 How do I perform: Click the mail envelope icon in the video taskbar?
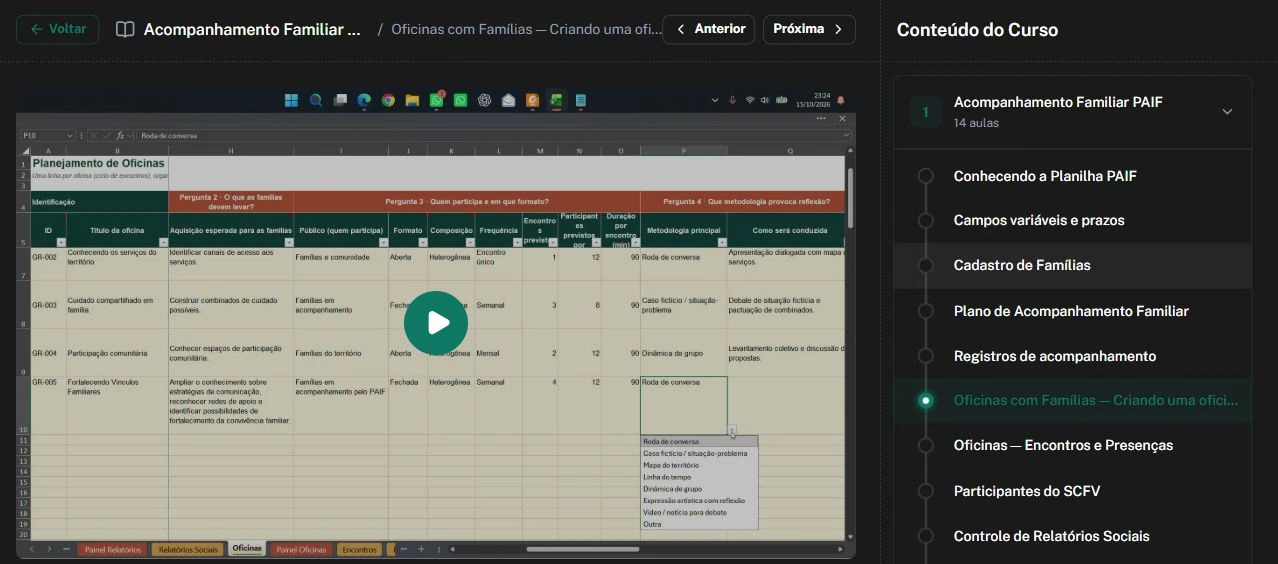[509, 100]
